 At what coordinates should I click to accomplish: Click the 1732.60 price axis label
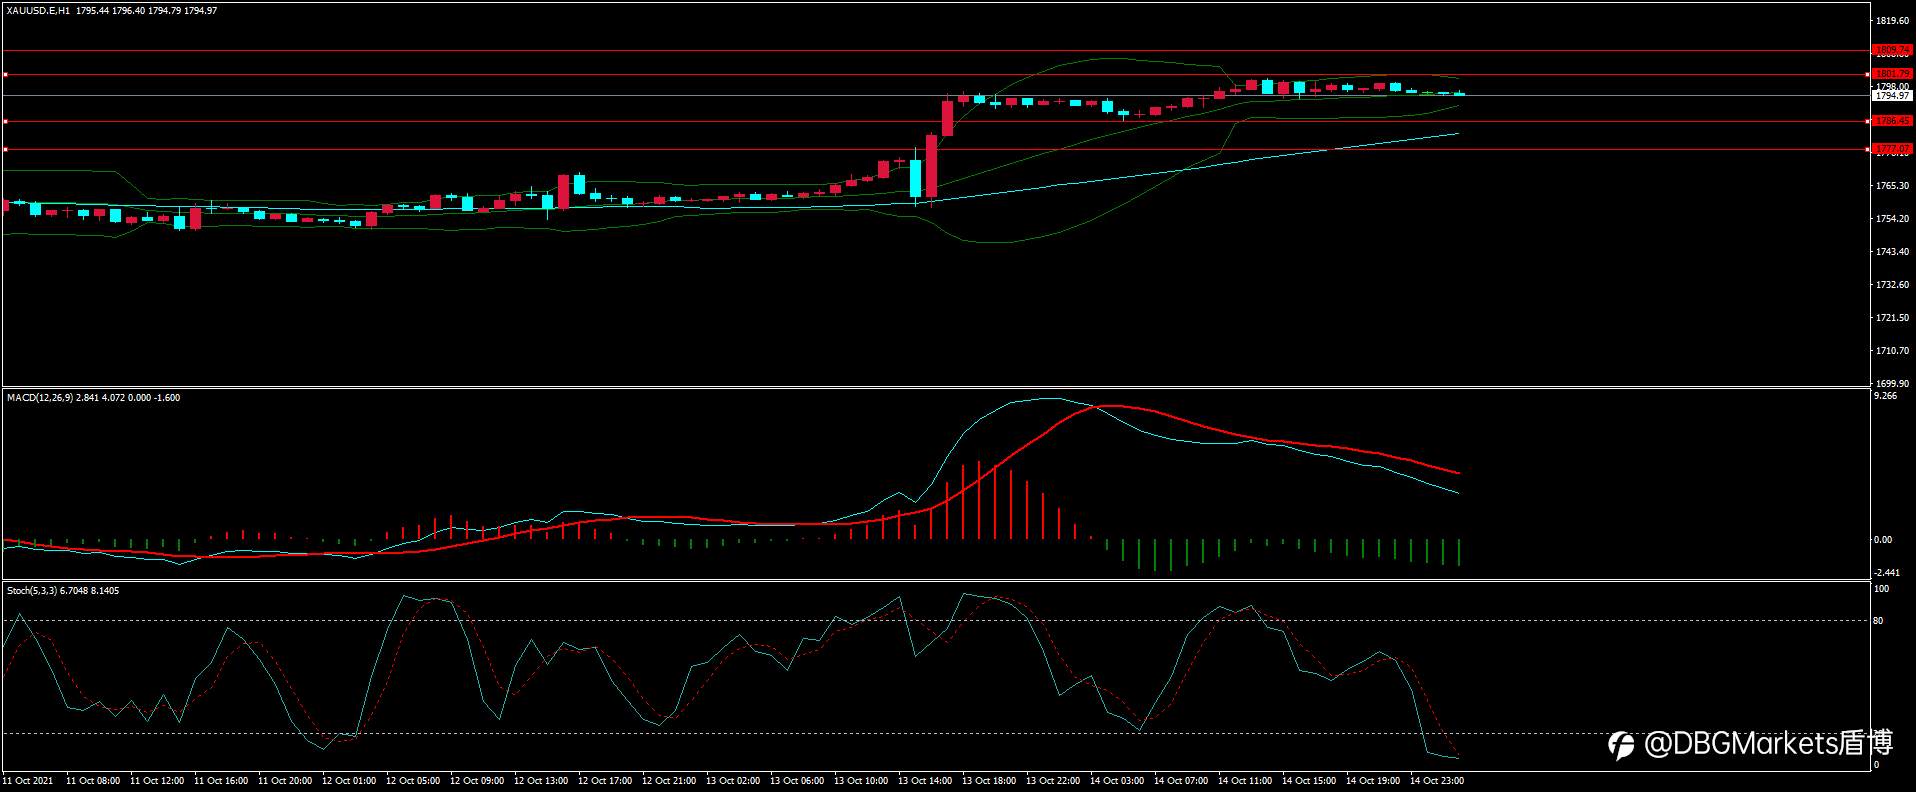click(x=1893, y=285)
